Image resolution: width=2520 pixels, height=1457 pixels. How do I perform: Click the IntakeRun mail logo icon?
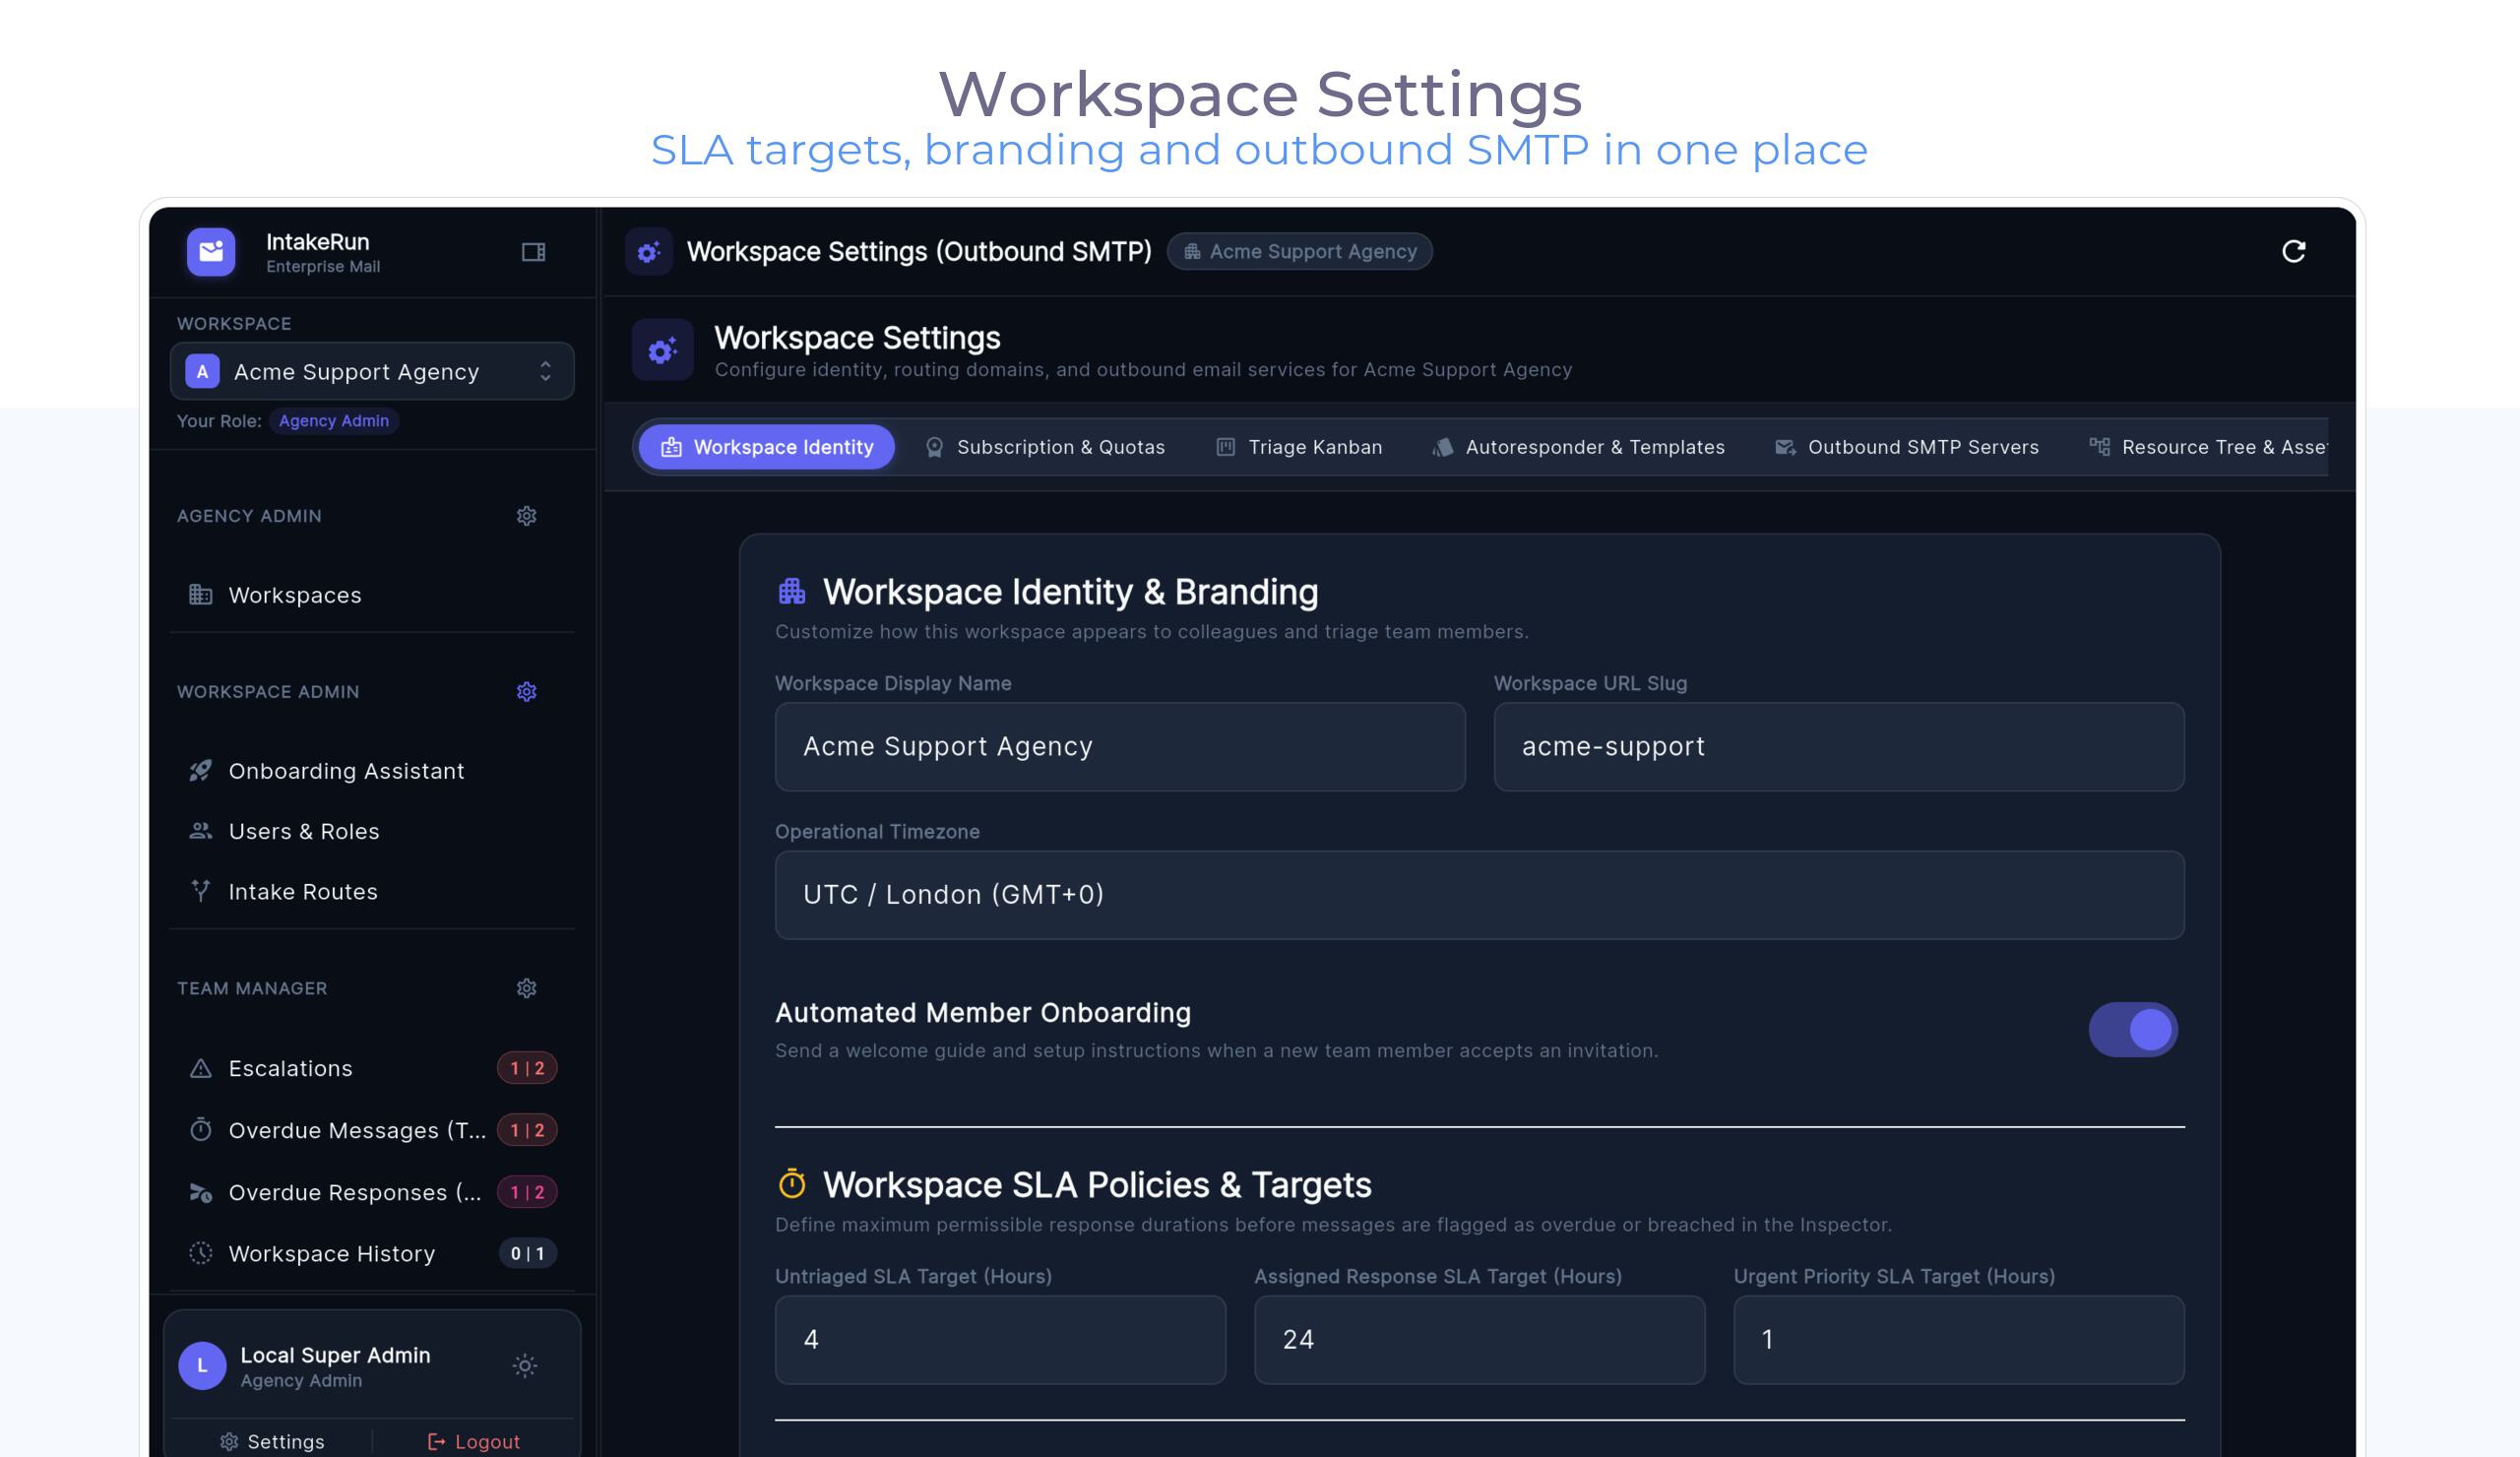point(211,251)
